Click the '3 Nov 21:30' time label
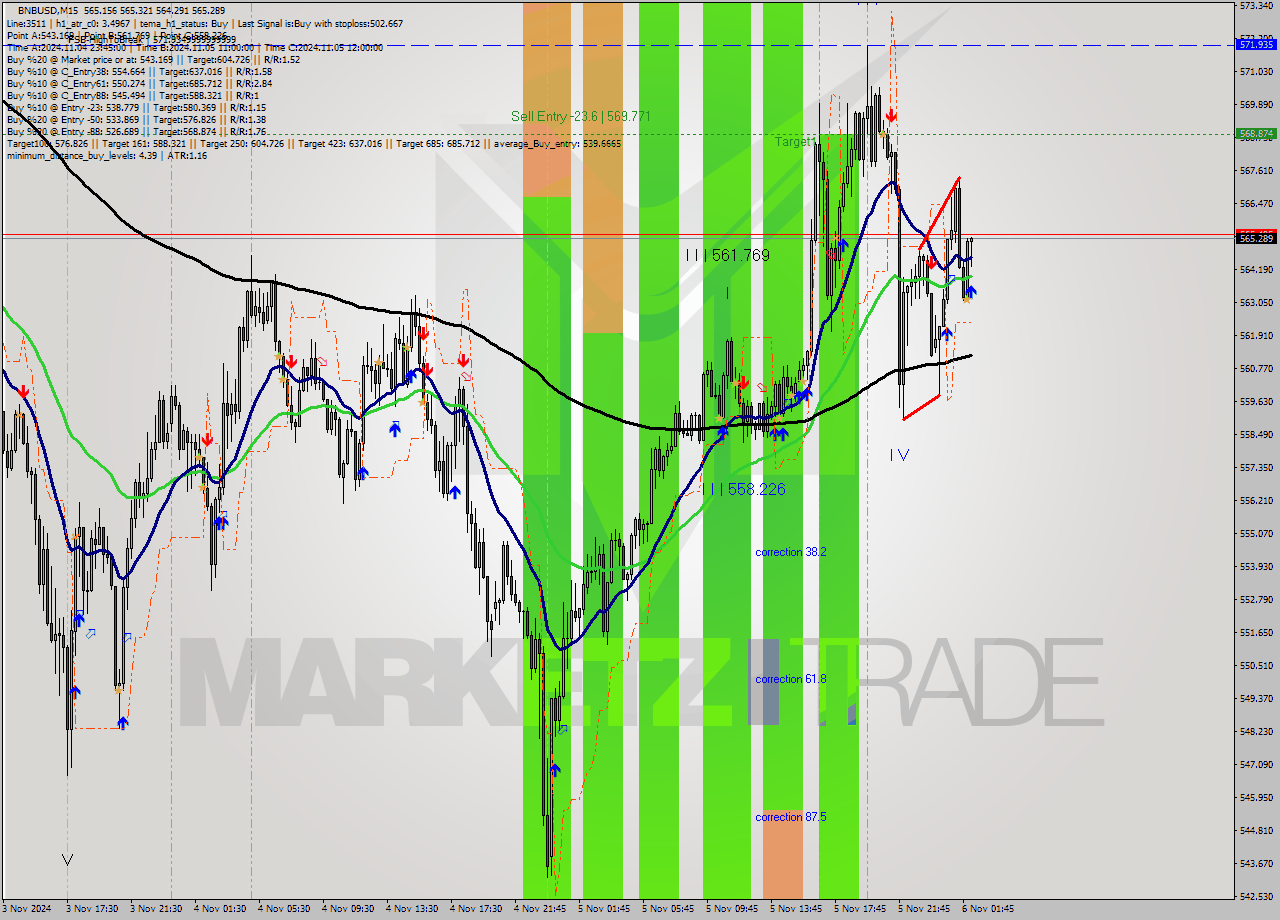Viewport: 1280px width, 920px height. coord(156,909)
